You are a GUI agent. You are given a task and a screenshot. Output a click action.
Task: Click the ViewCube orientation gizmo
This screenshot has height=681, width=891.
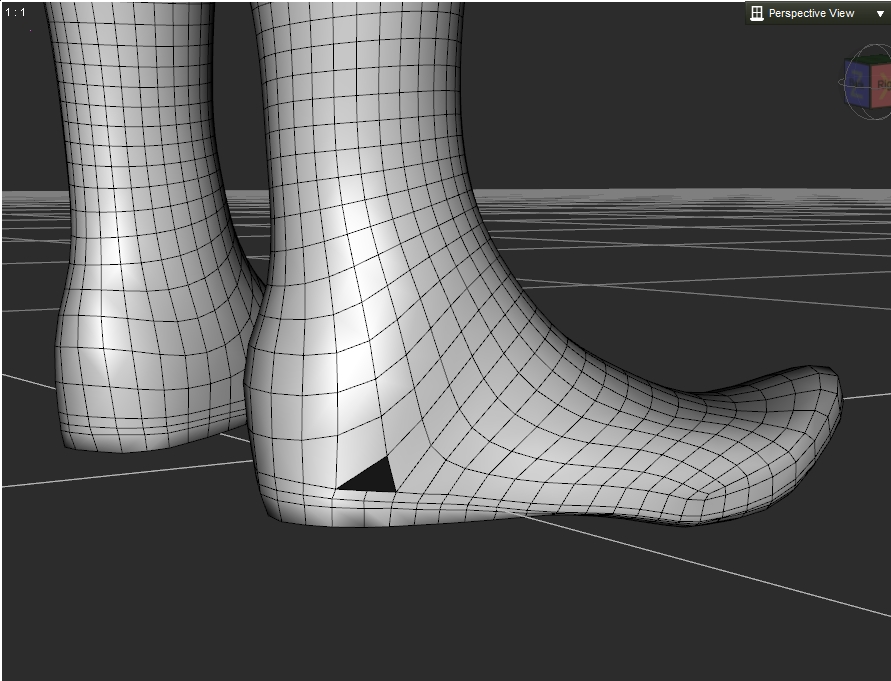867,83
